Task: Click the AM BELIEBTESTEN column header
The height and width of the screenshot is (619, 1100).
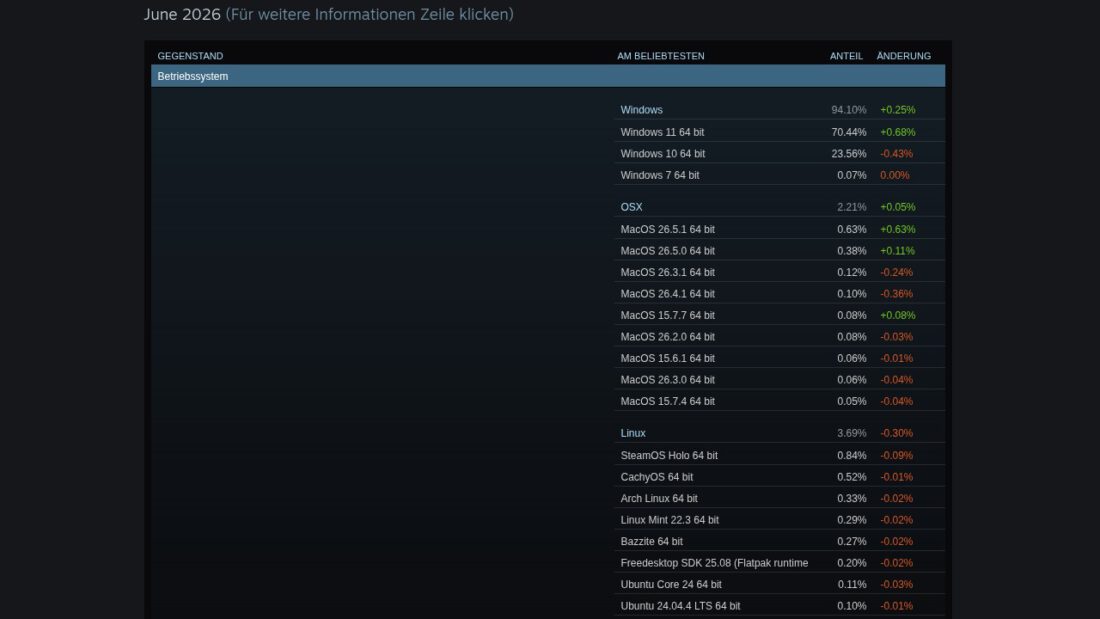Action: (661, 56)
